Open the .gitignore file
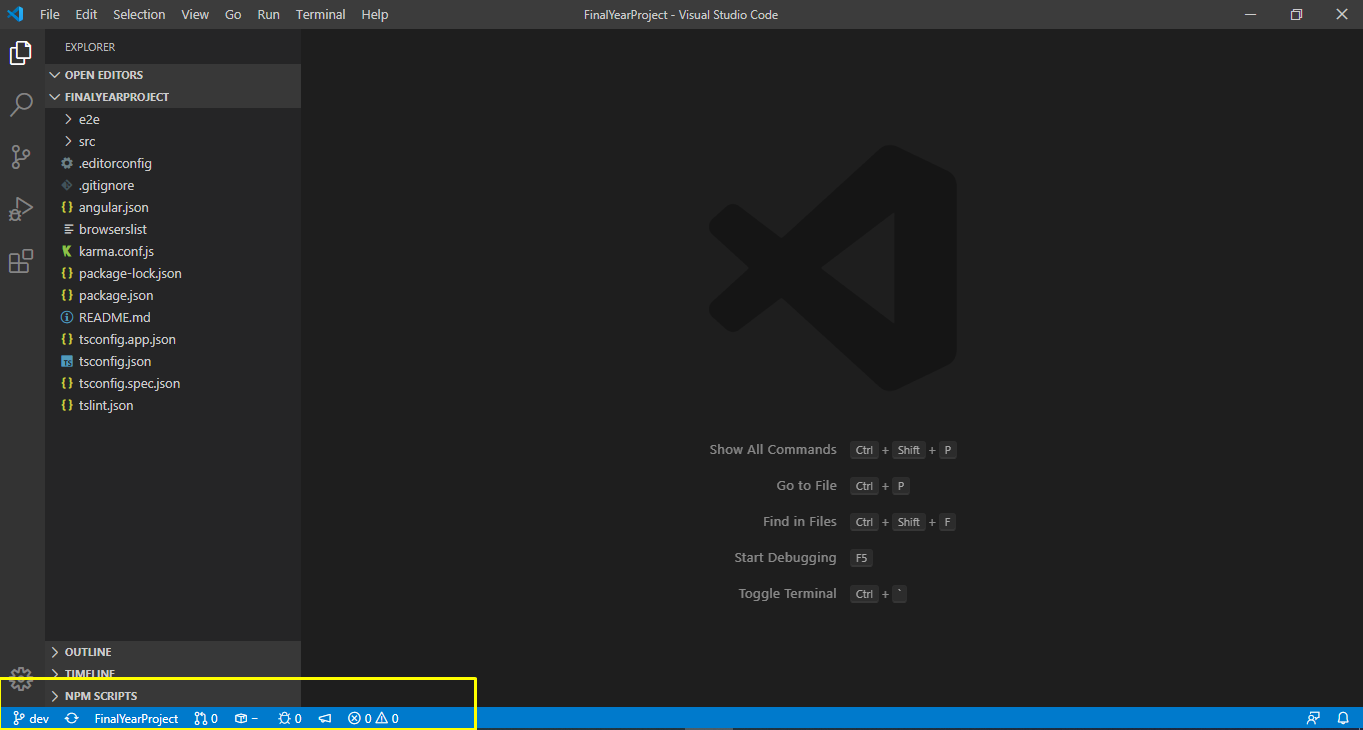The height and width of the screenshot is (730, 1363). 173,185
